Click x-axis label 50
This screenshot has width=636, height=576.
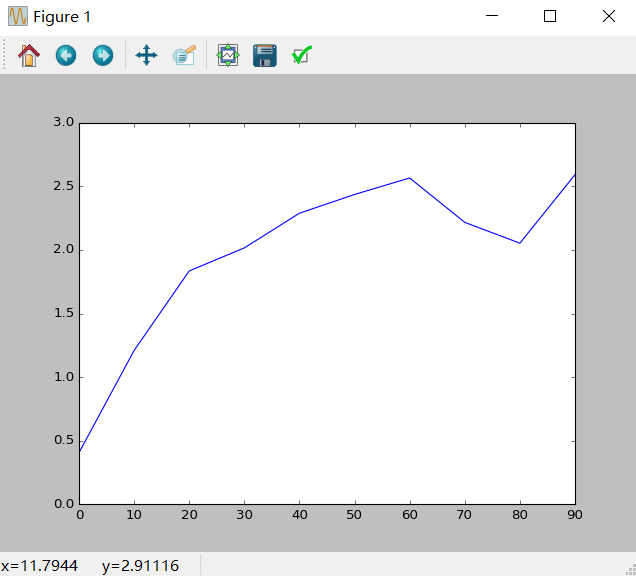[354, 515]
